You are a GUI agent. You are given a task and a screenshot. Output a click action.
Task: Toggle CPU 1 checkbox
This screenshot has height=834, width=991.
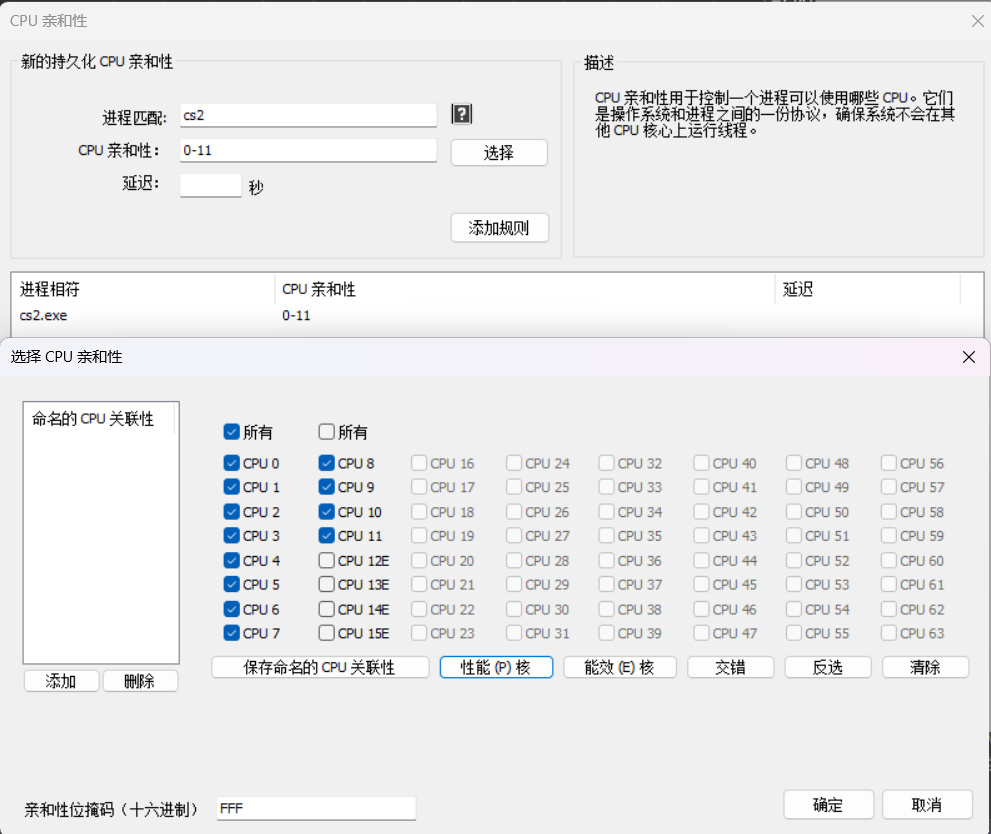pos(231,487)
